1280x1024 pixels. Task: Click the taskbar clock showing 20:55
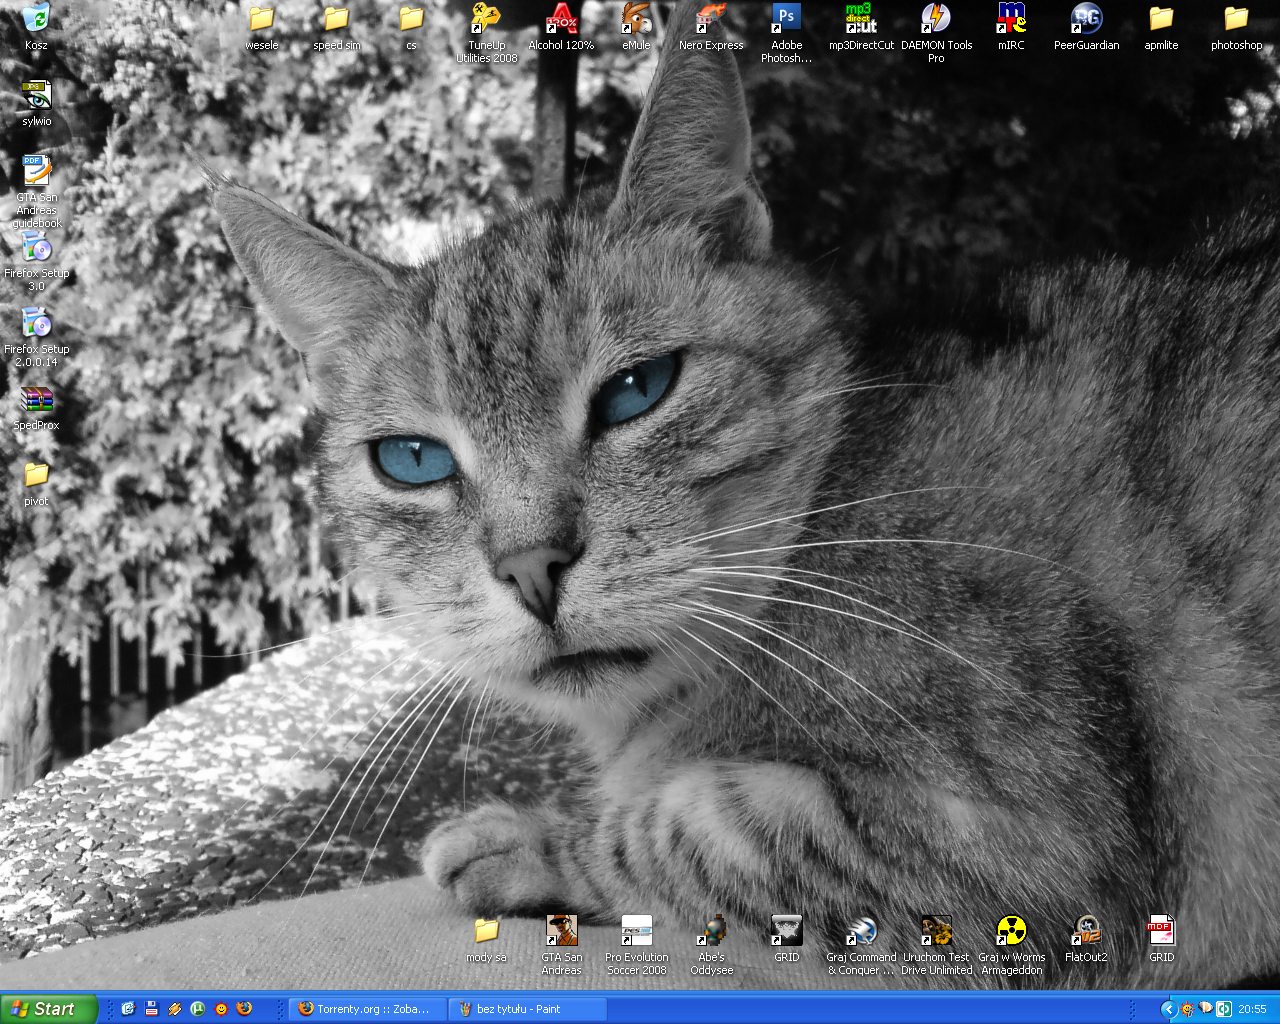[x=1252, y=1009]
